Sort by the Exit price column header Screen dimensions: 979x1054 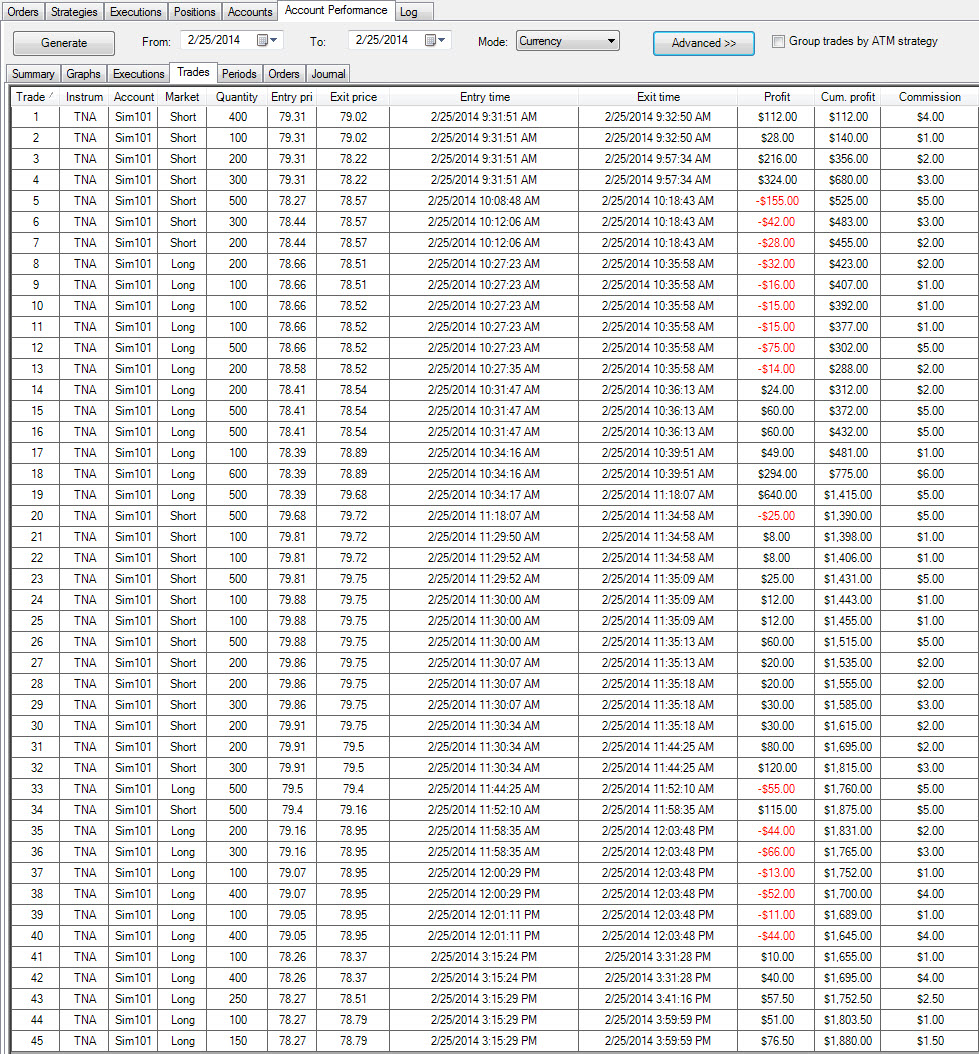353,97
